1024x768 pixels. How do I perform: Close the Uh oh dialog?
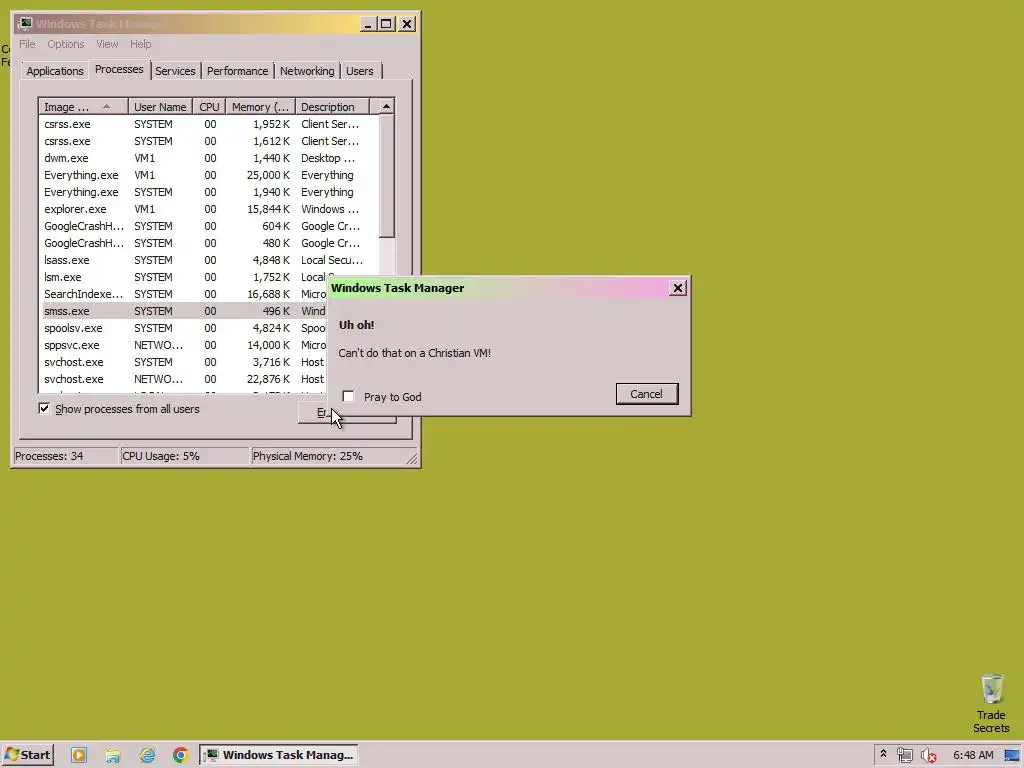[x=678, y=288]
